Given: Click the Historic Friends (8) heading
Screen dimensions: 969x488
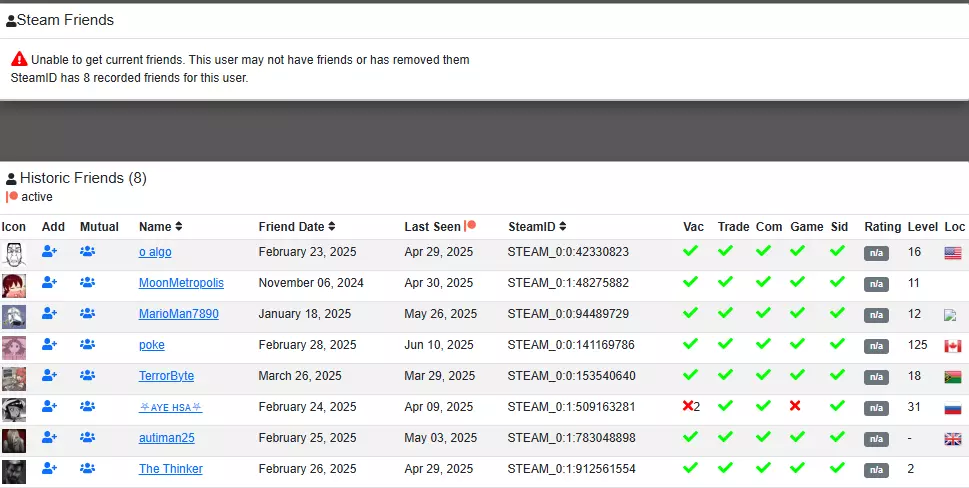Looking at the screenshot, I should (x=76, y=178).
